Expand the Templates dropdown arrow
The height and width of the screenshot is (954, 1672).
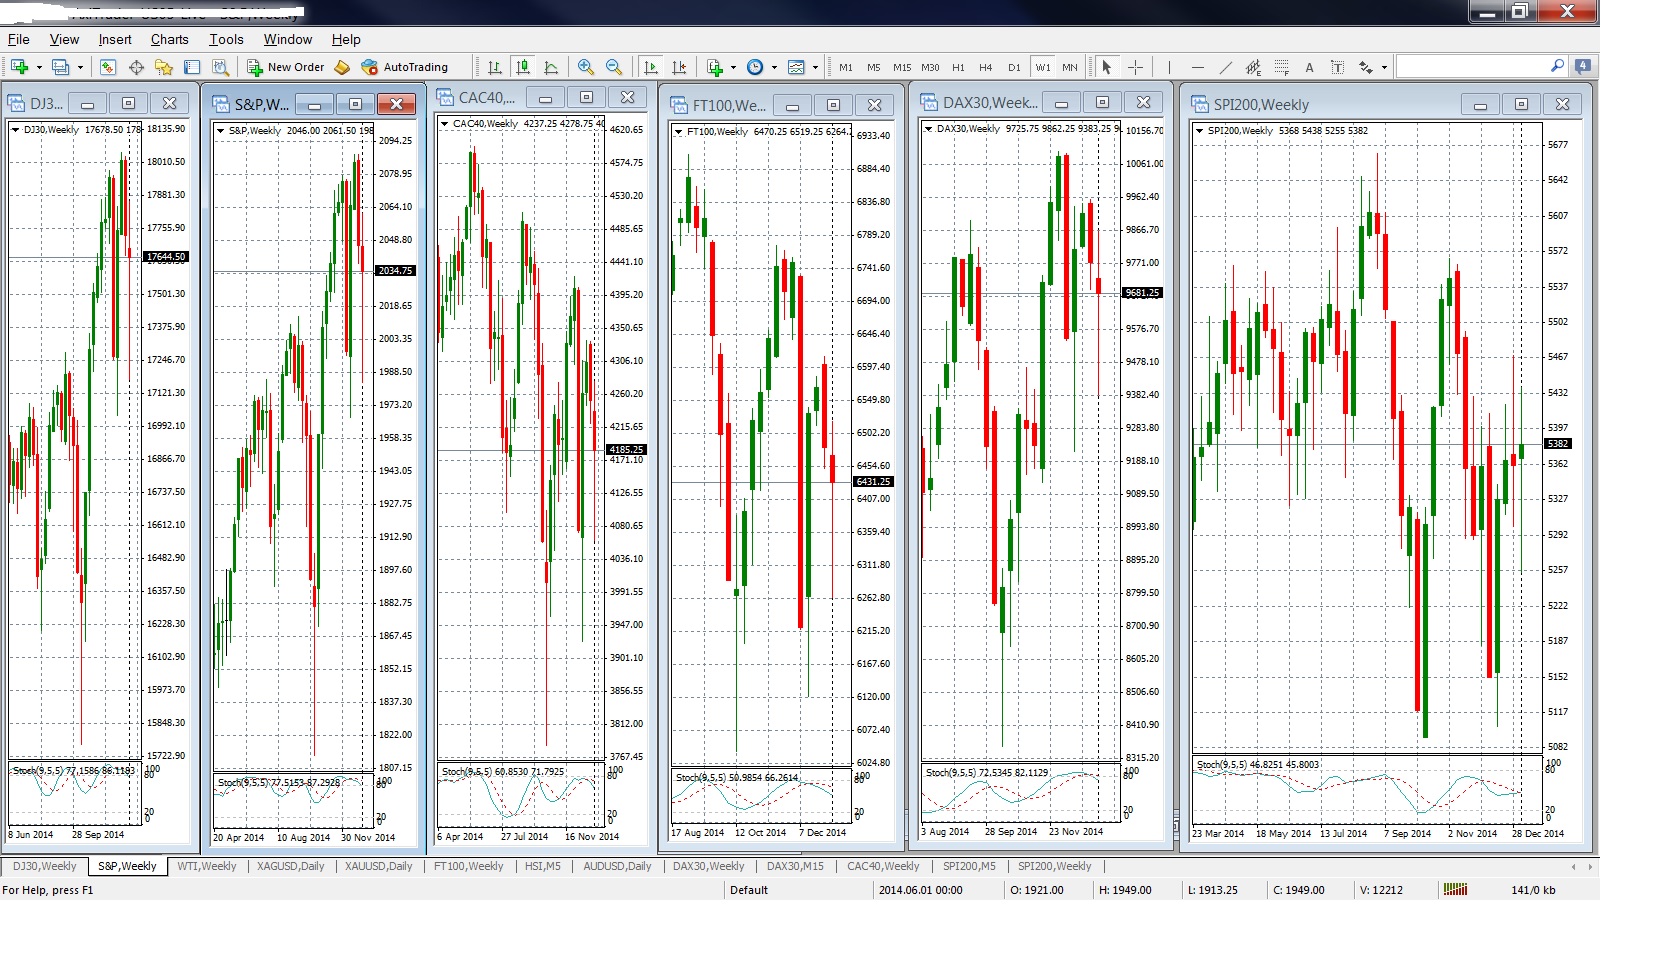point(815,68)
